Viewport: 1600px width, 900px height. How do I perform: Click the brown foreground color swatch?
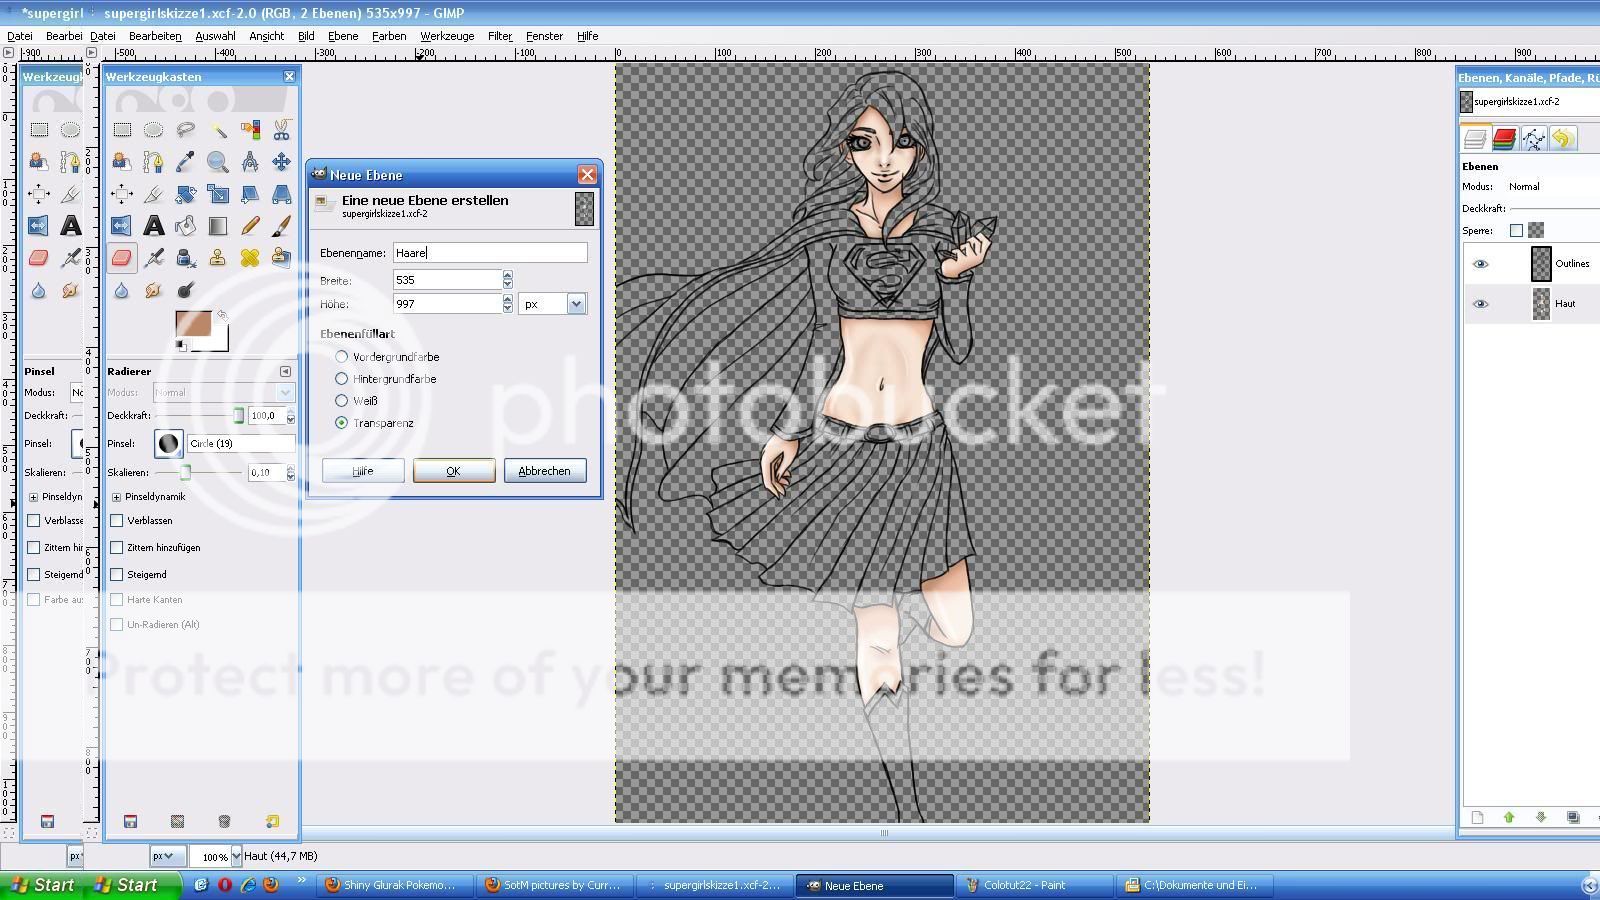coord(193,325)
